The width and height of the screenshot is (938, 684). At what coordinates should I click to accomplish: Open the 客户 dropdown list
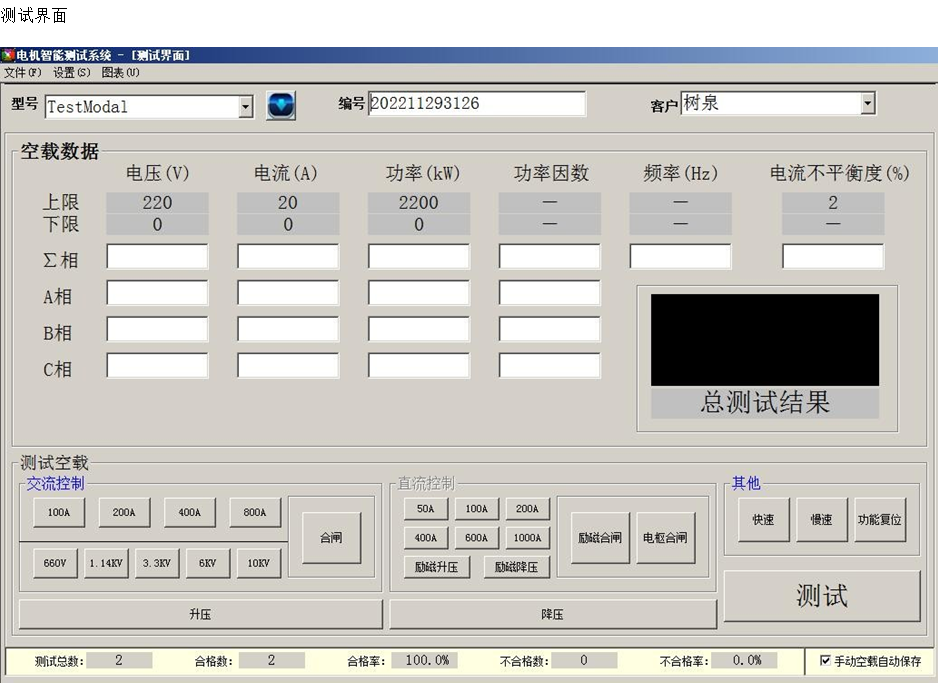coord(867,103)
